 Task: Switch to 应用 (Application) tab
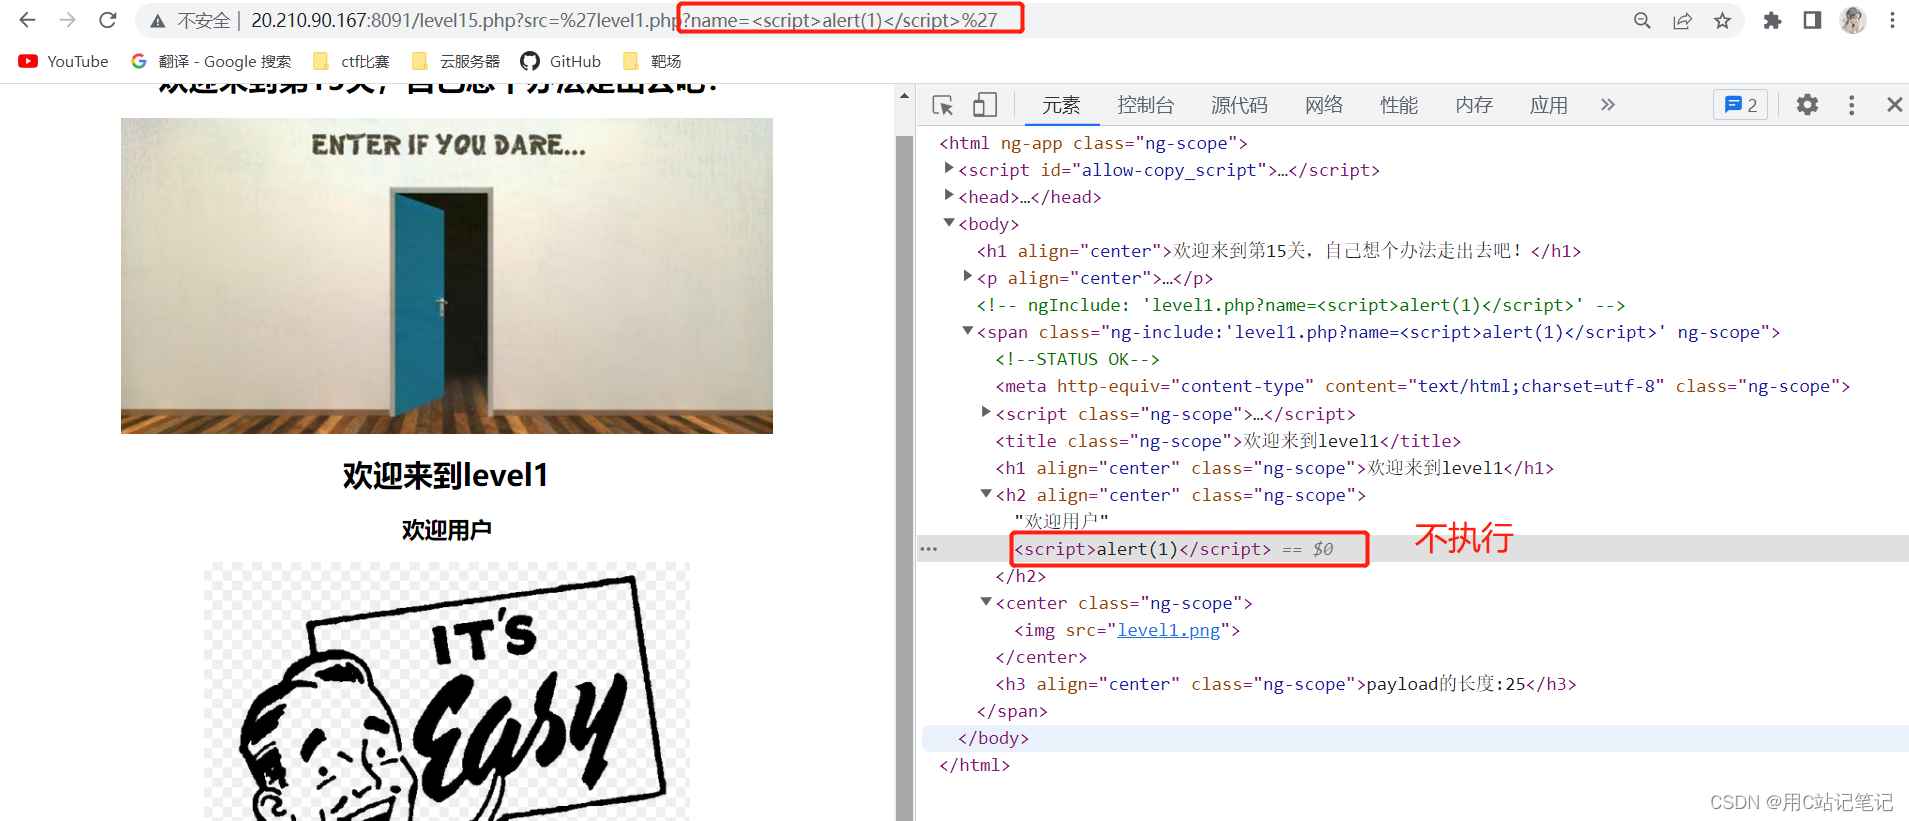(1549, 105)
